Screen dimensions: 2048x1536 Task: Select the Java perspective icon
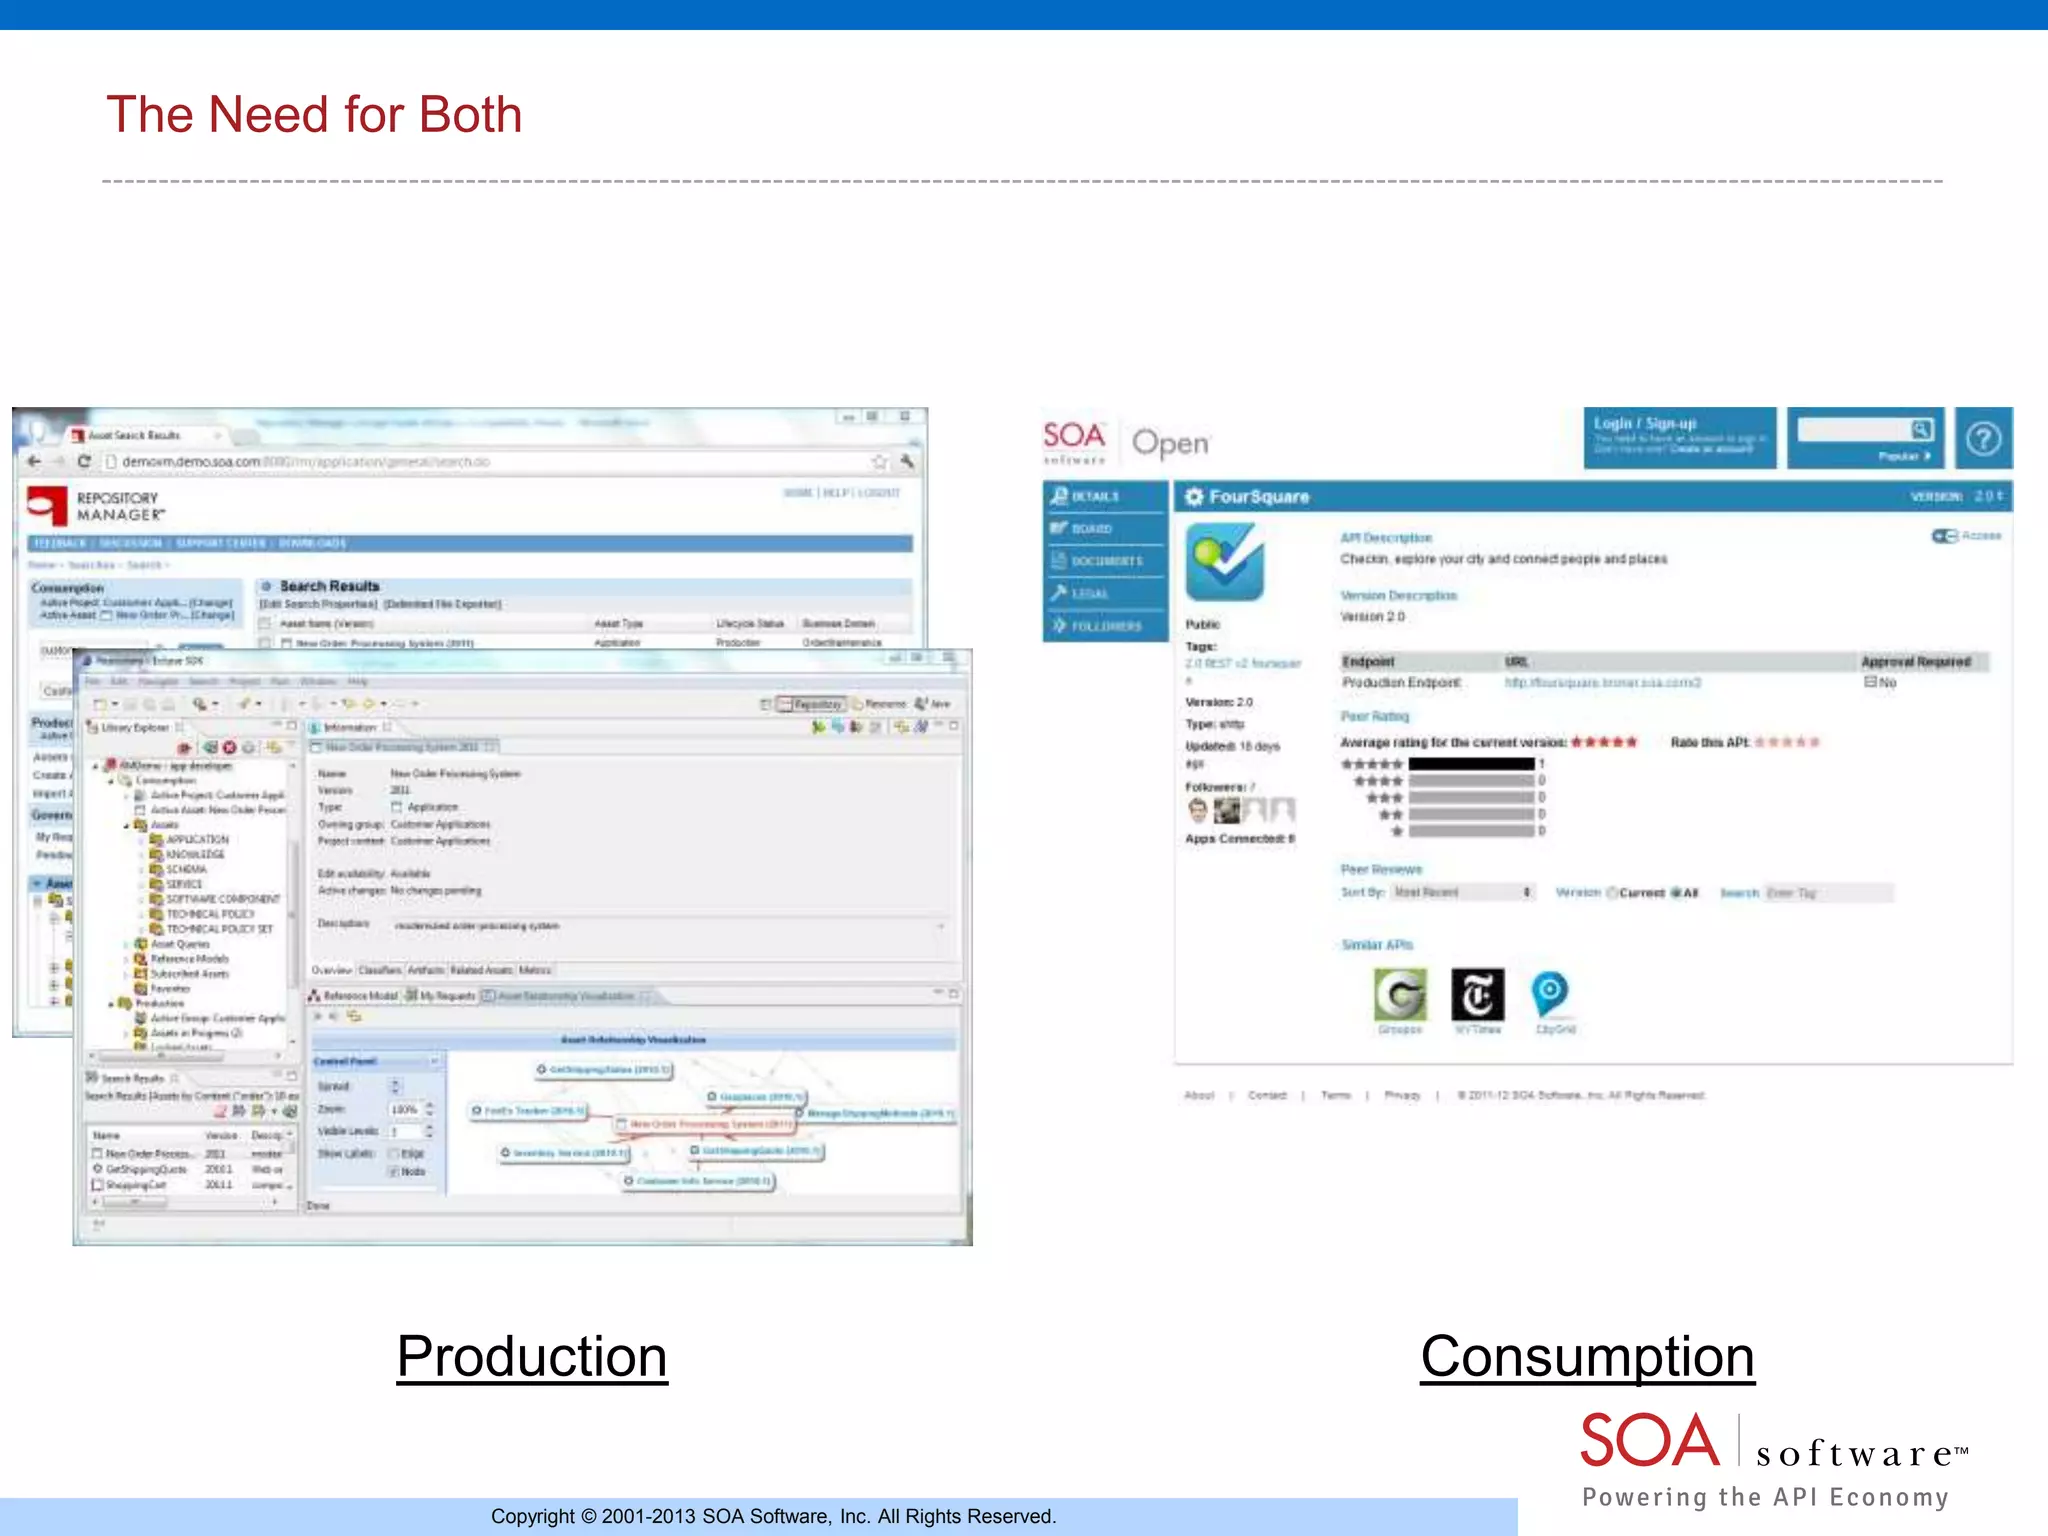pos(932,703)
